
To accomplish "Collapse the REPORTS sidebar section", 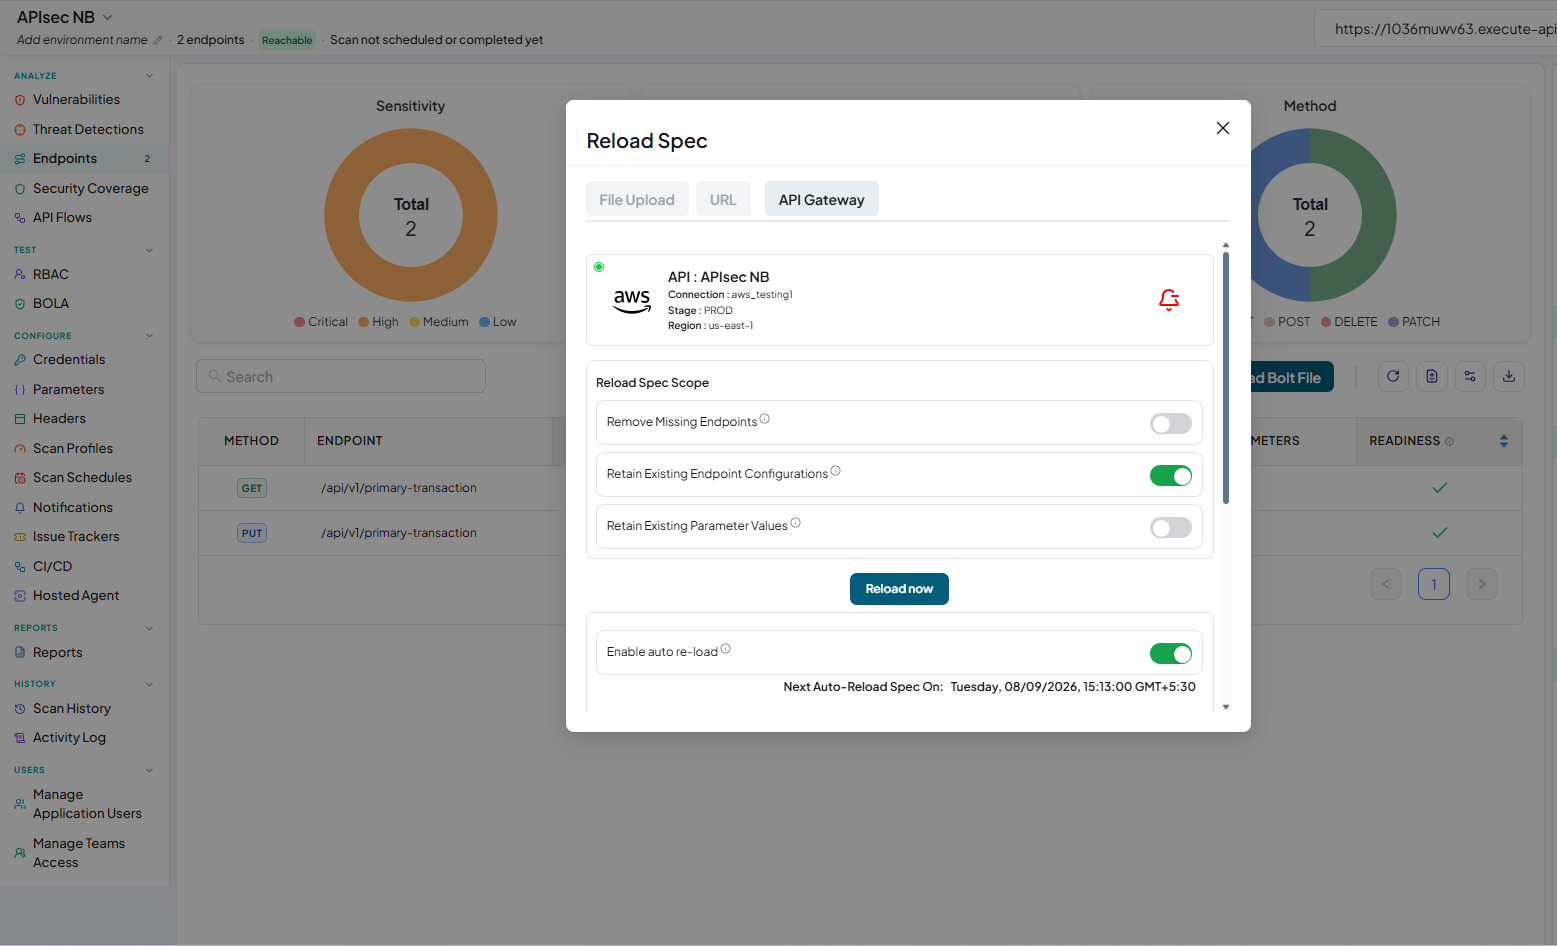I will pos(150,628).
